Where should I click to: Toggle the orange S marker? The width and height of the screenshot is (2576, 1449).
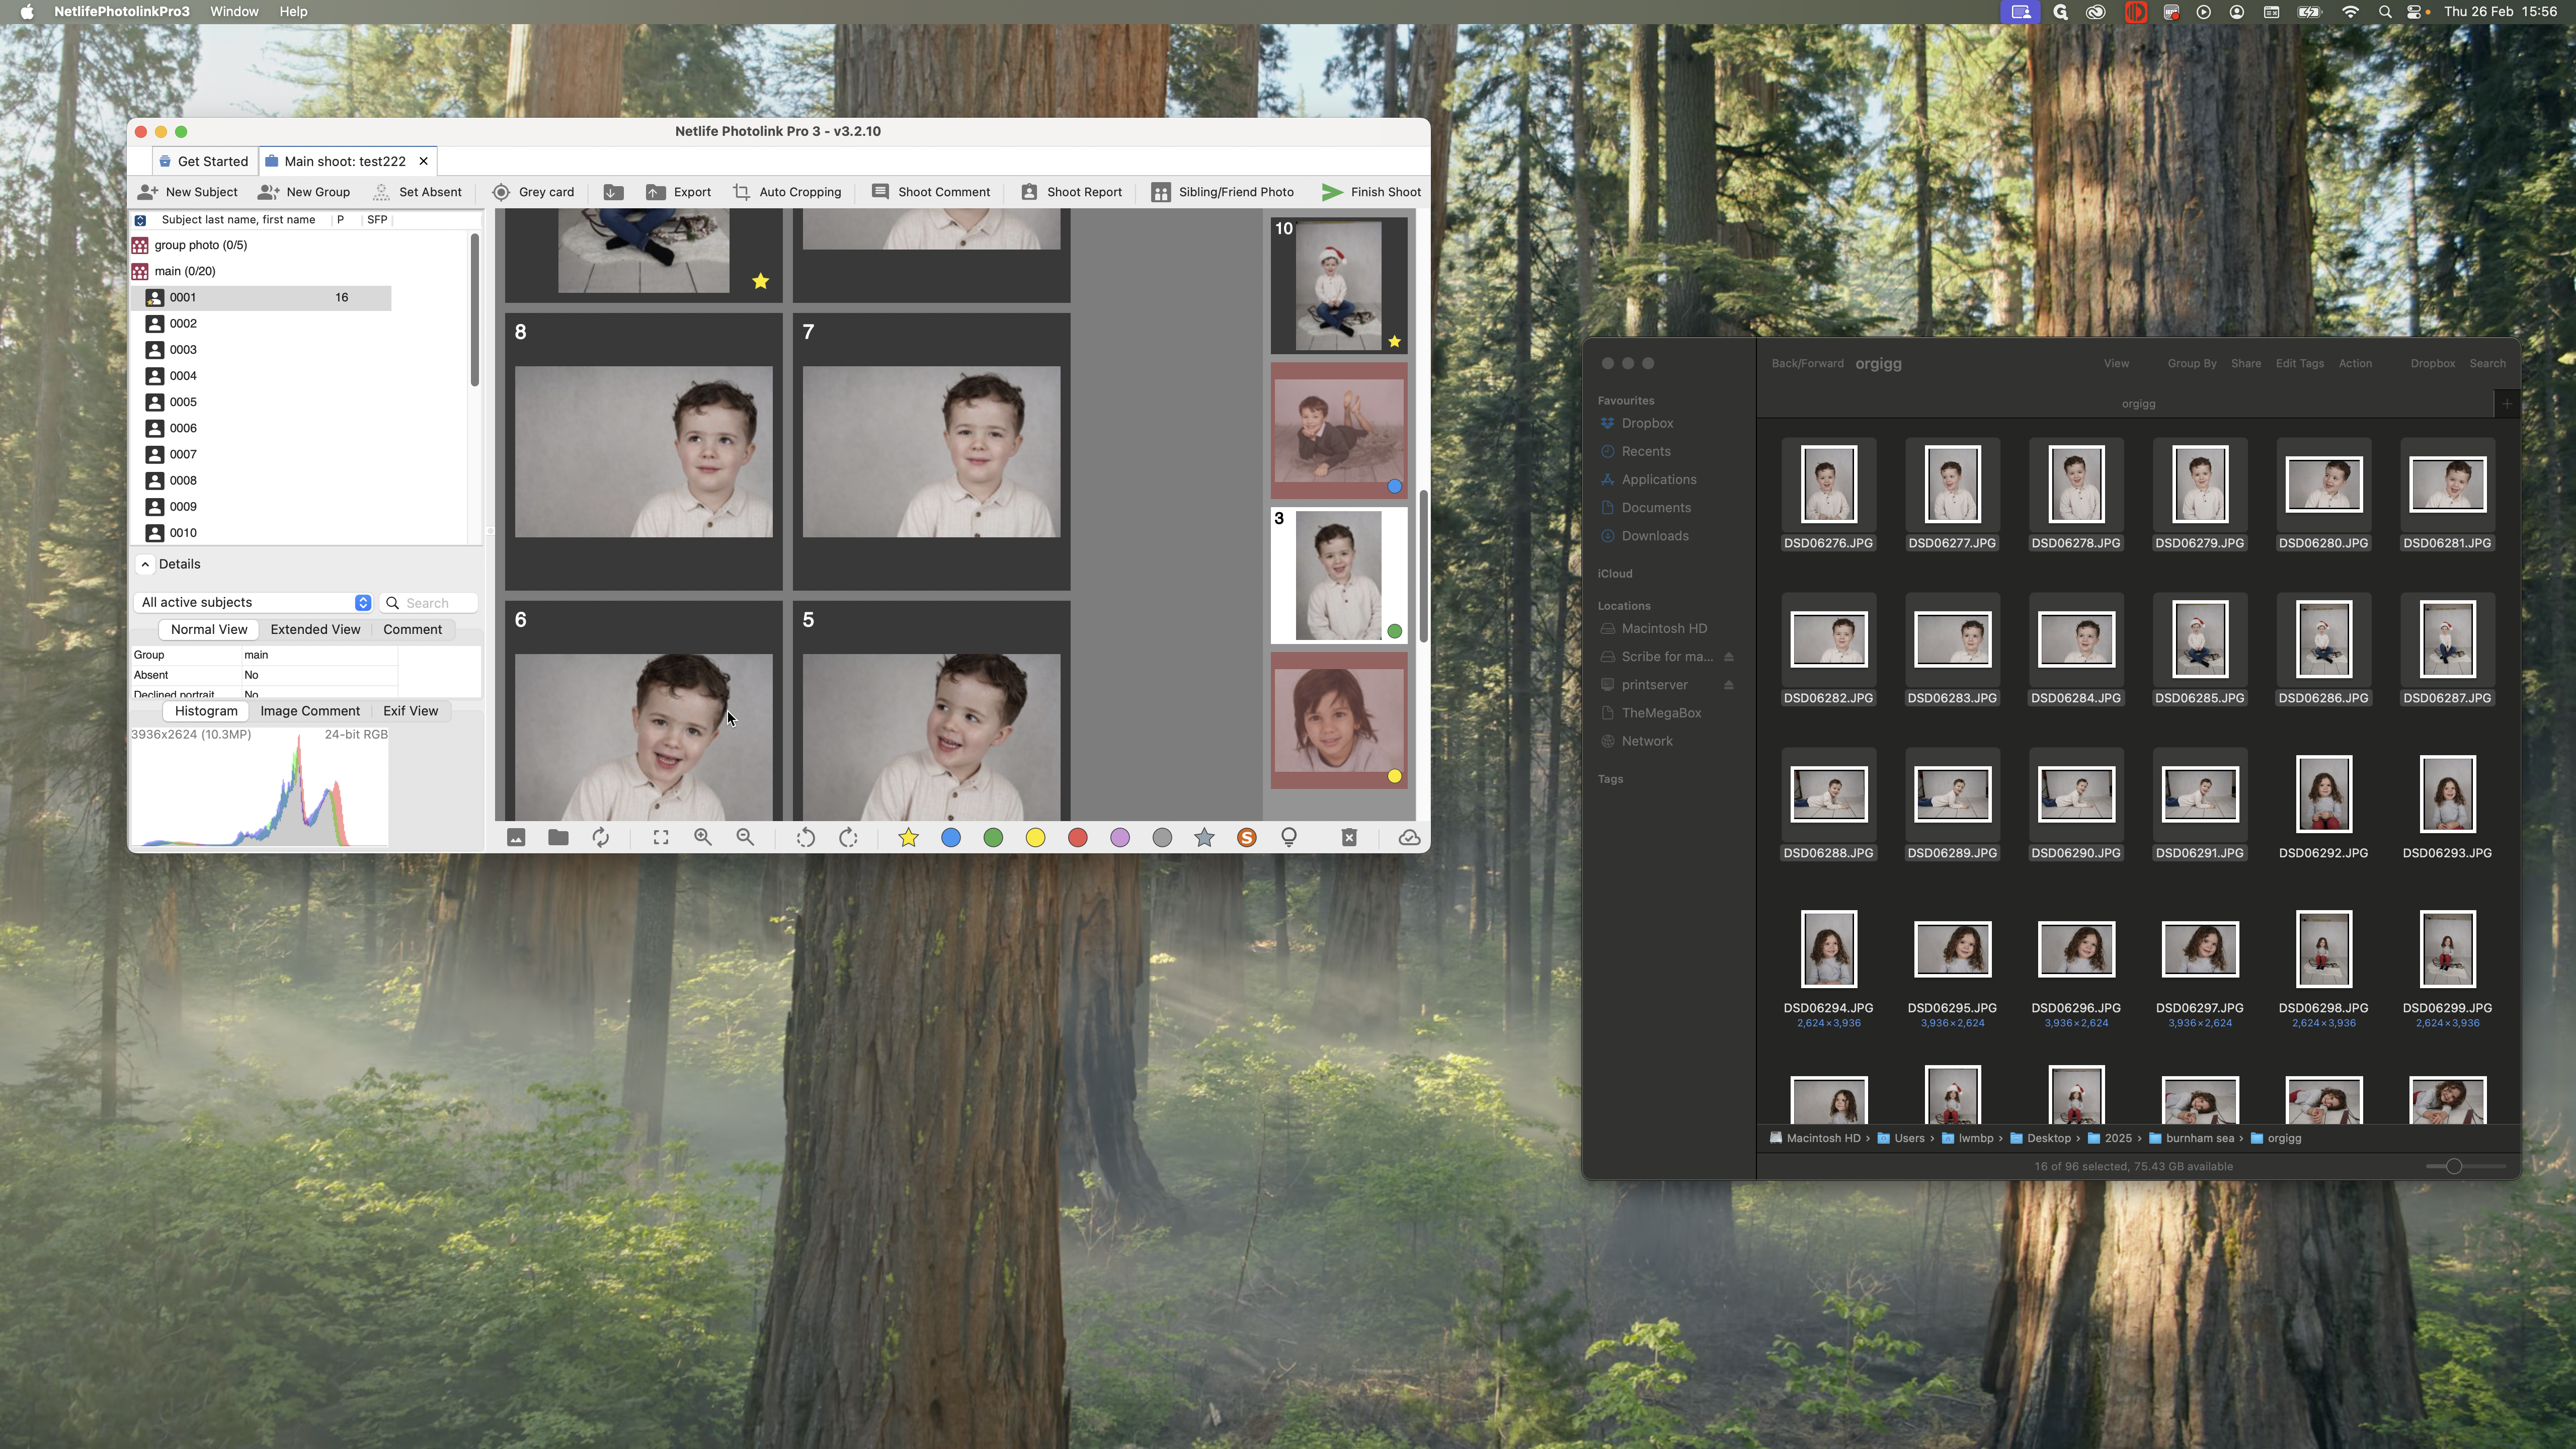pos(1246,838)
